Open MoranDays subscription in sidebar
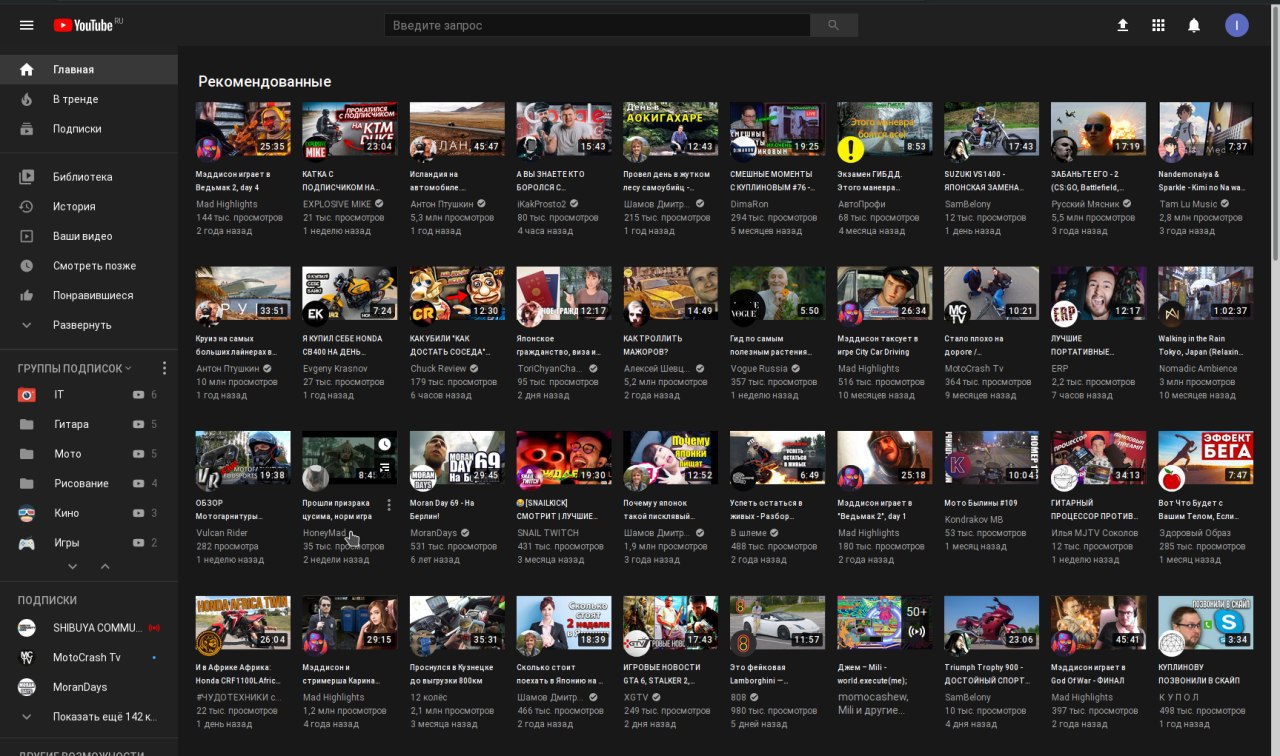1280x756 pixels. click(x=88, y=687)
